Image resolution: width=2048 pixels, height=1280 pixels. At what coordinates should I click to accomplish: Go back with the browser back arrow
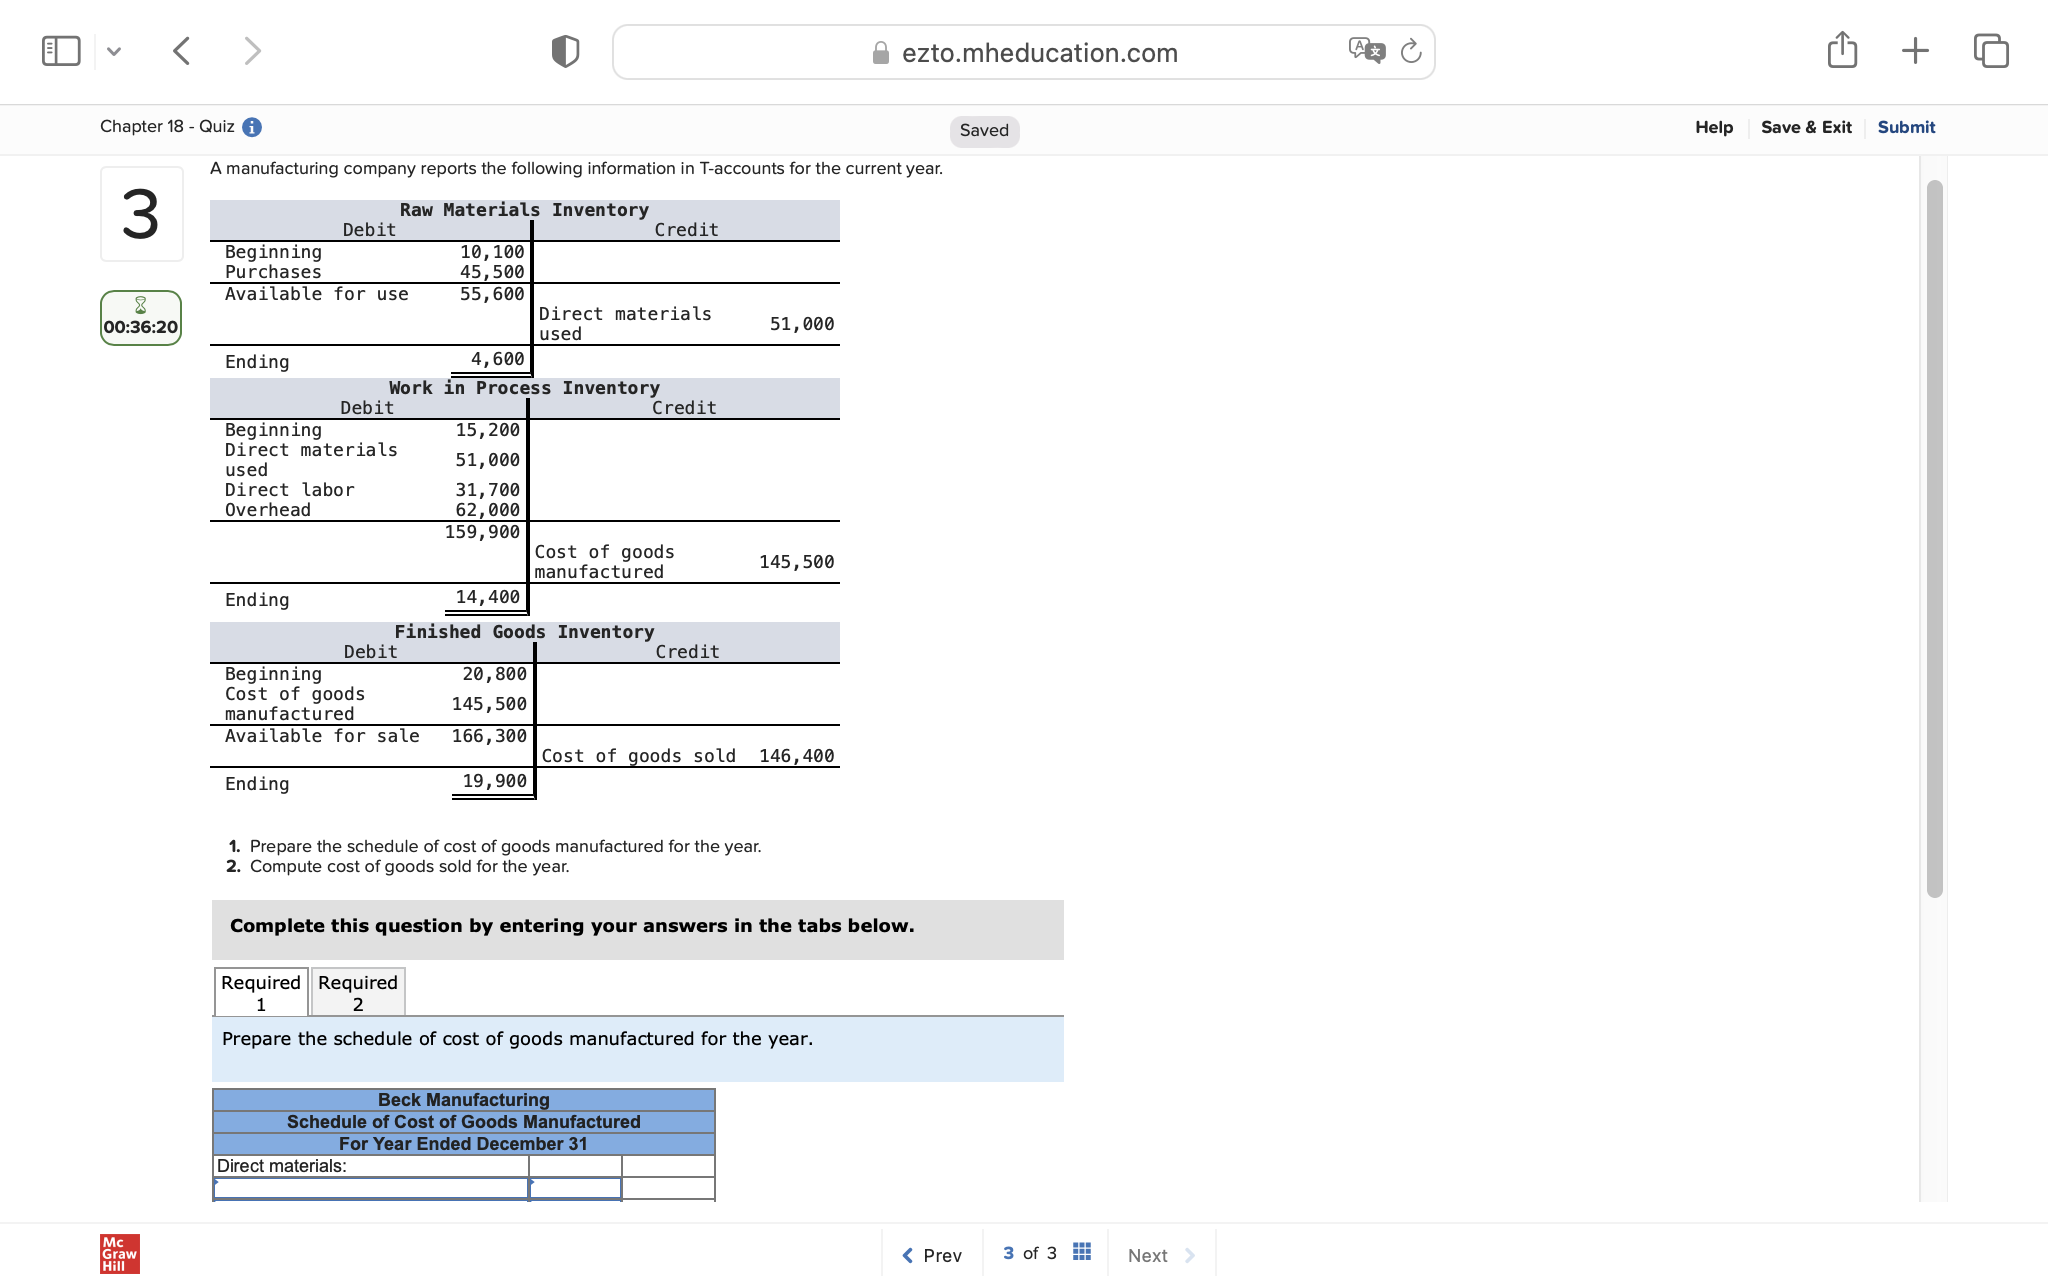(x=181, y=51)
